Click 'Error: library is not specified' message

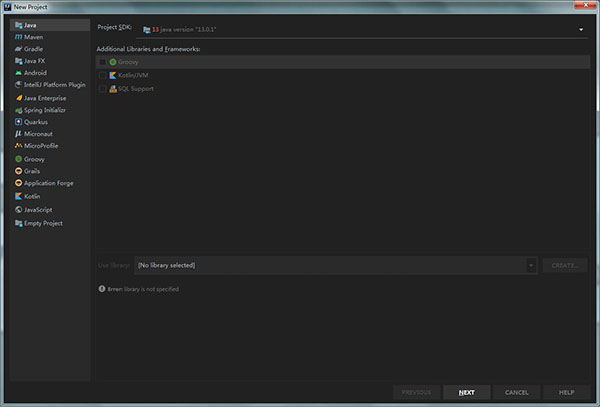[143, 289]
